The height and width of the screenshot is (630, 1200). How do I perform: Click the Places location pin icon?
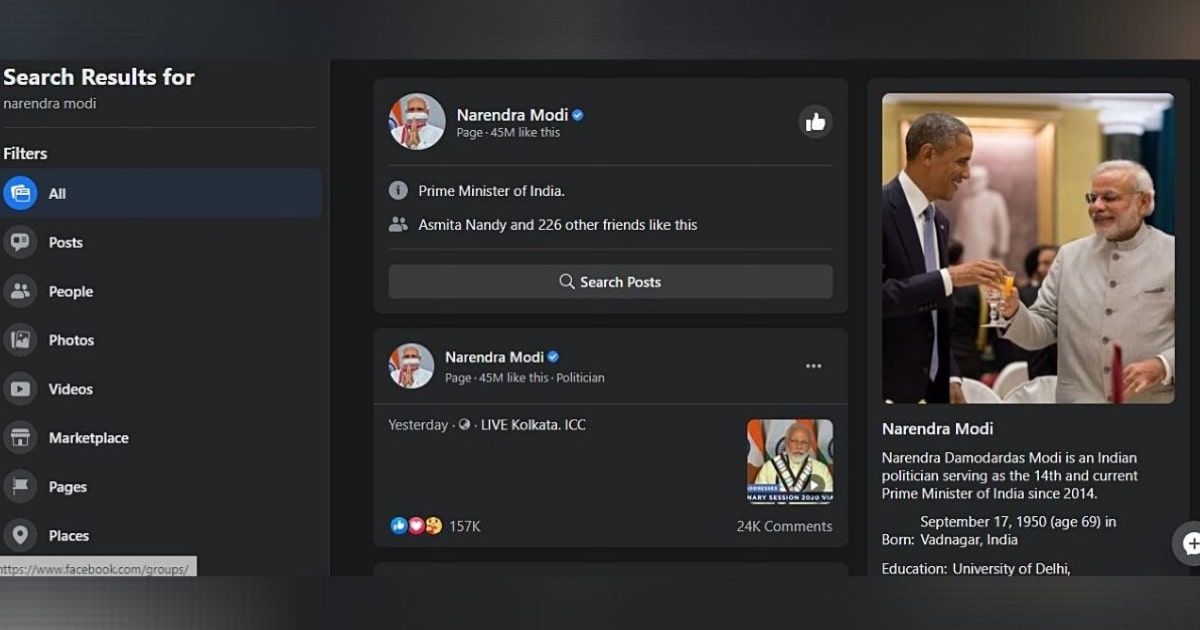[x=20, y=536]
